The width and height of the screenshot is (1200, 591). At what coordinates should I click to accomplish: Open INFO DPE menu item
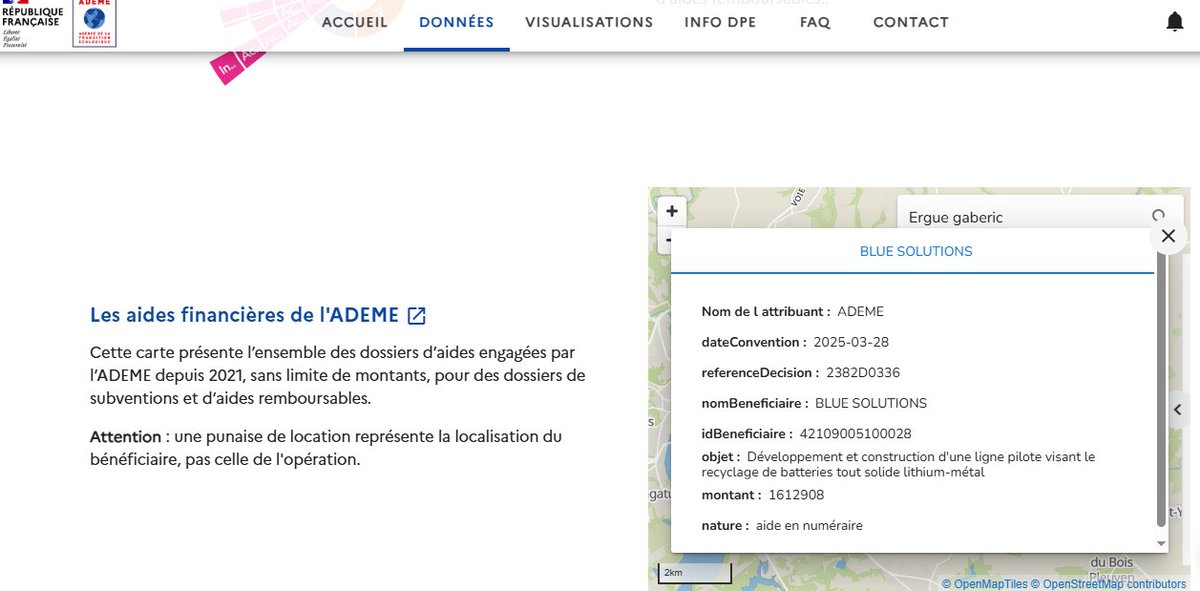[720, 22]
